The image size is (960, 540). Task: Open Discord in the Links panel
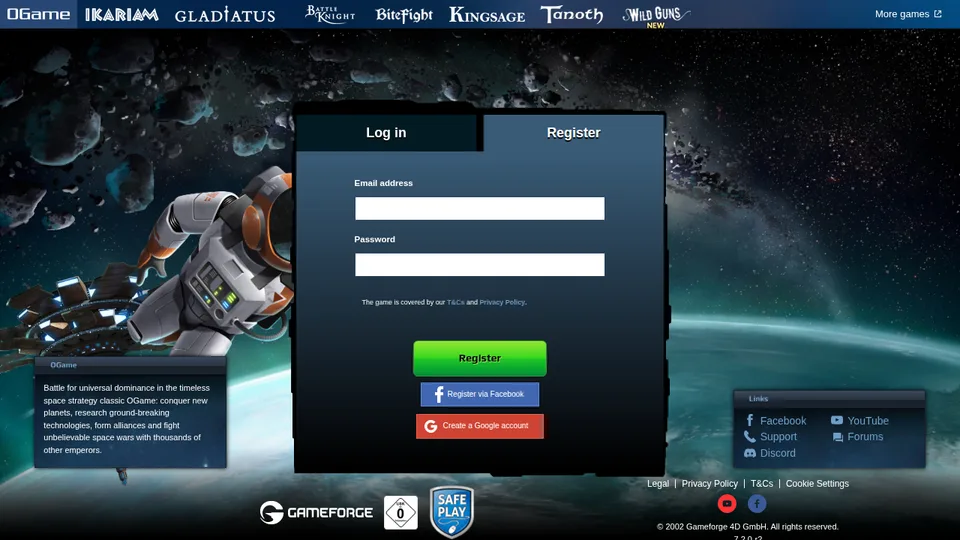(770, 453)
